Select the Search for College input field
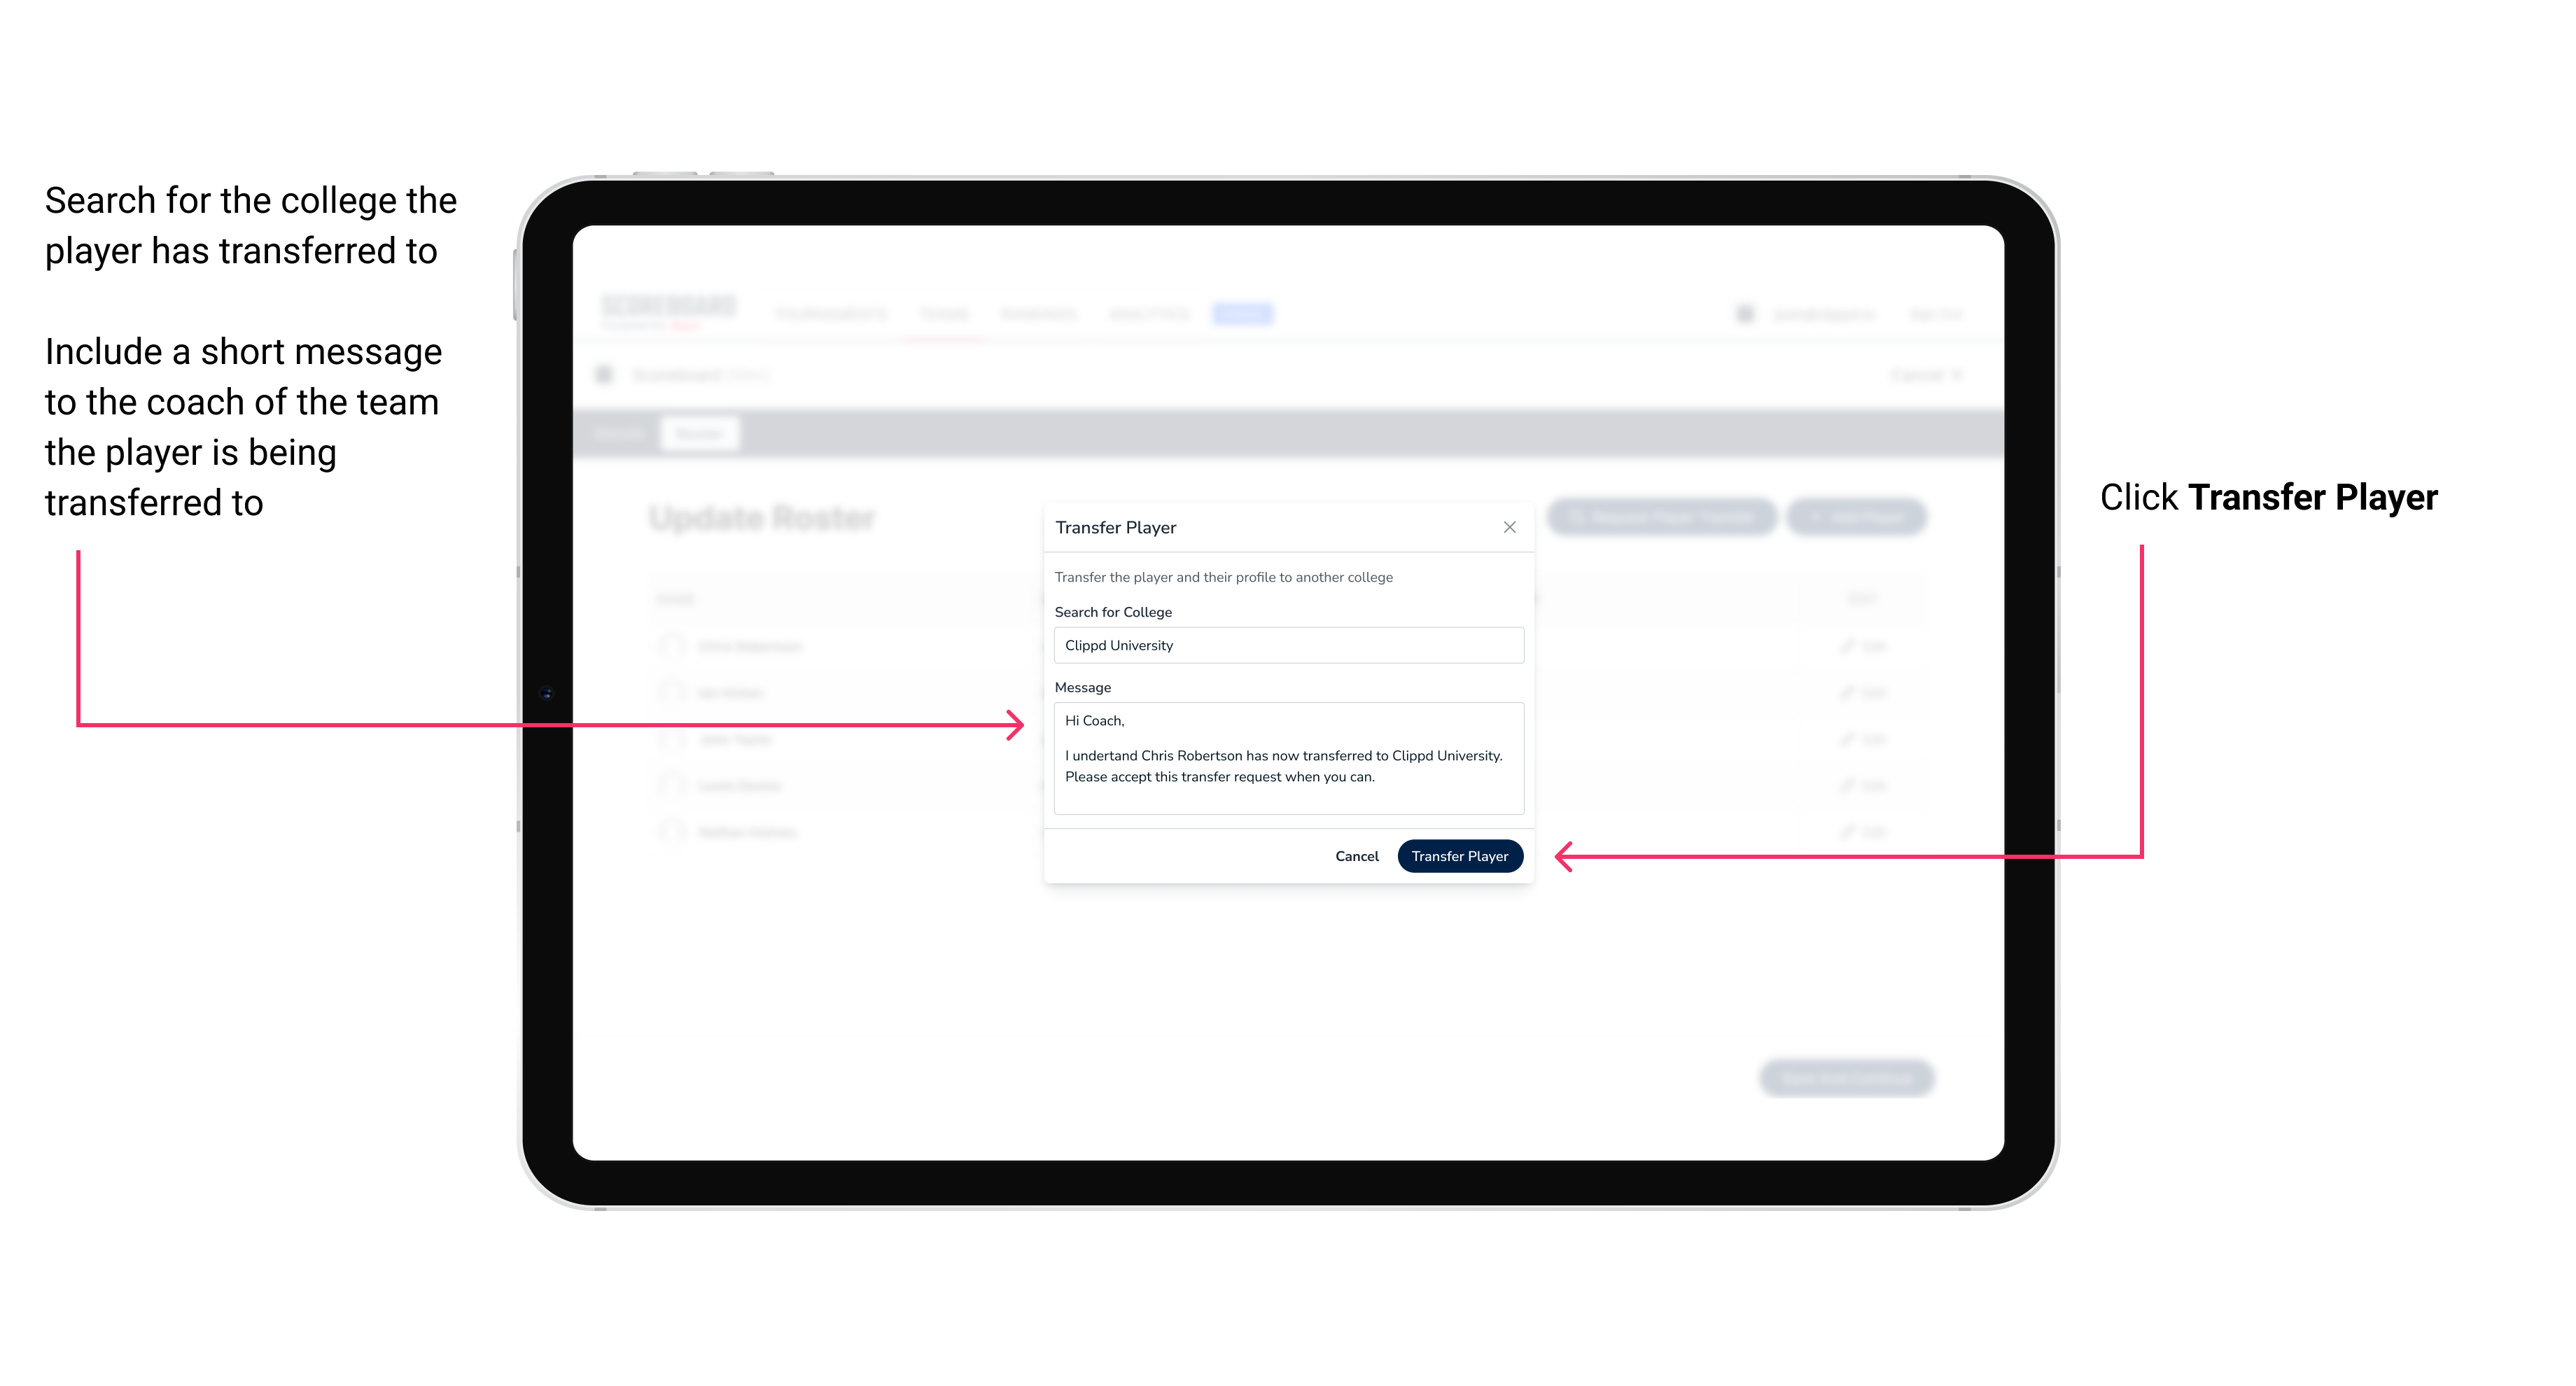The height and width of the screenshot is (1386, 2576). pos(1283,645)
